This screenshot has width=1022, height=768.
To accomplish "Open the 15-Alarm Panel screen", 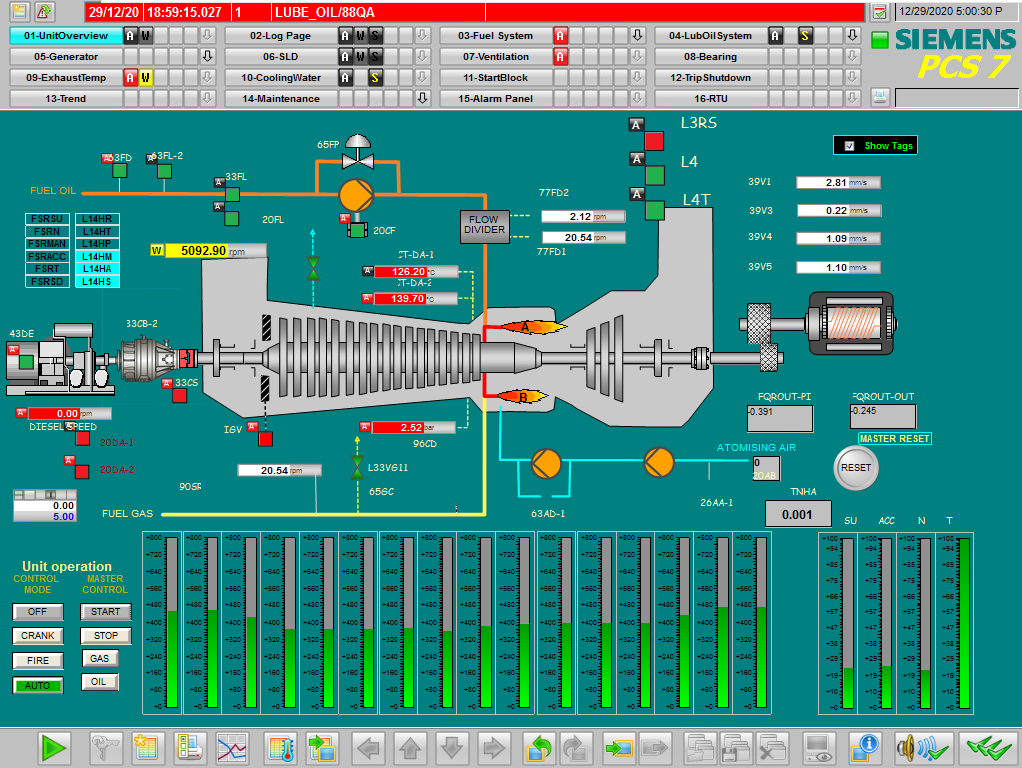I will (495, 99).
